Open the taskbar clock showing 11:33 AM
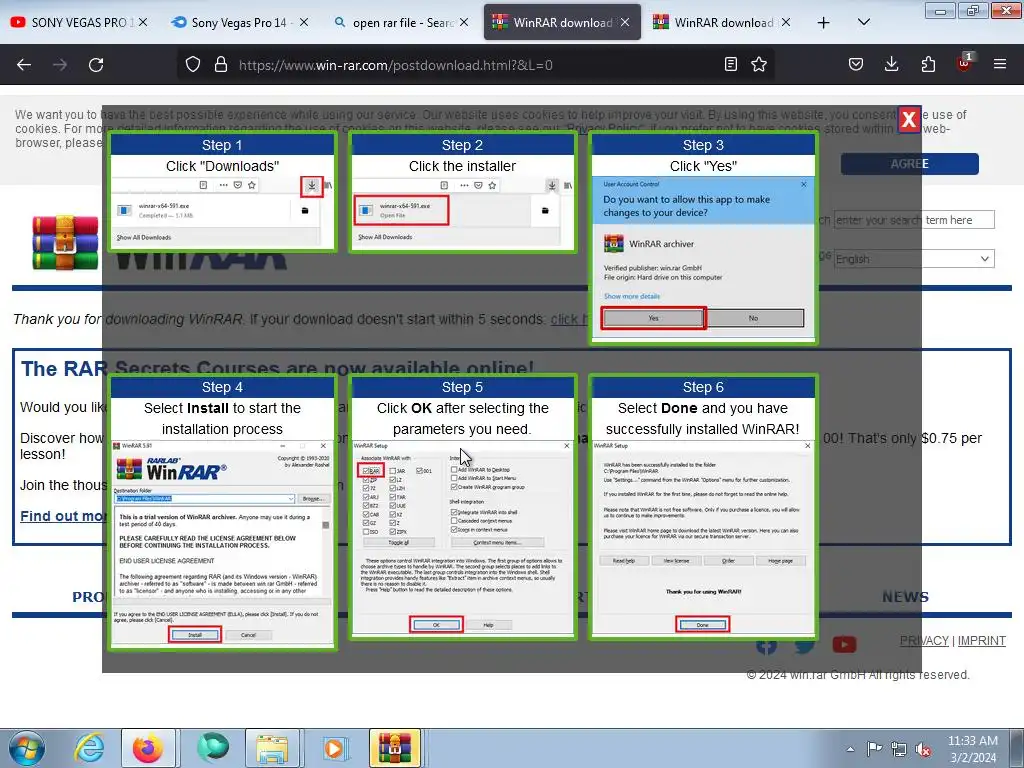This screenshot has width=1024, height=768. [x=973, y=749]
